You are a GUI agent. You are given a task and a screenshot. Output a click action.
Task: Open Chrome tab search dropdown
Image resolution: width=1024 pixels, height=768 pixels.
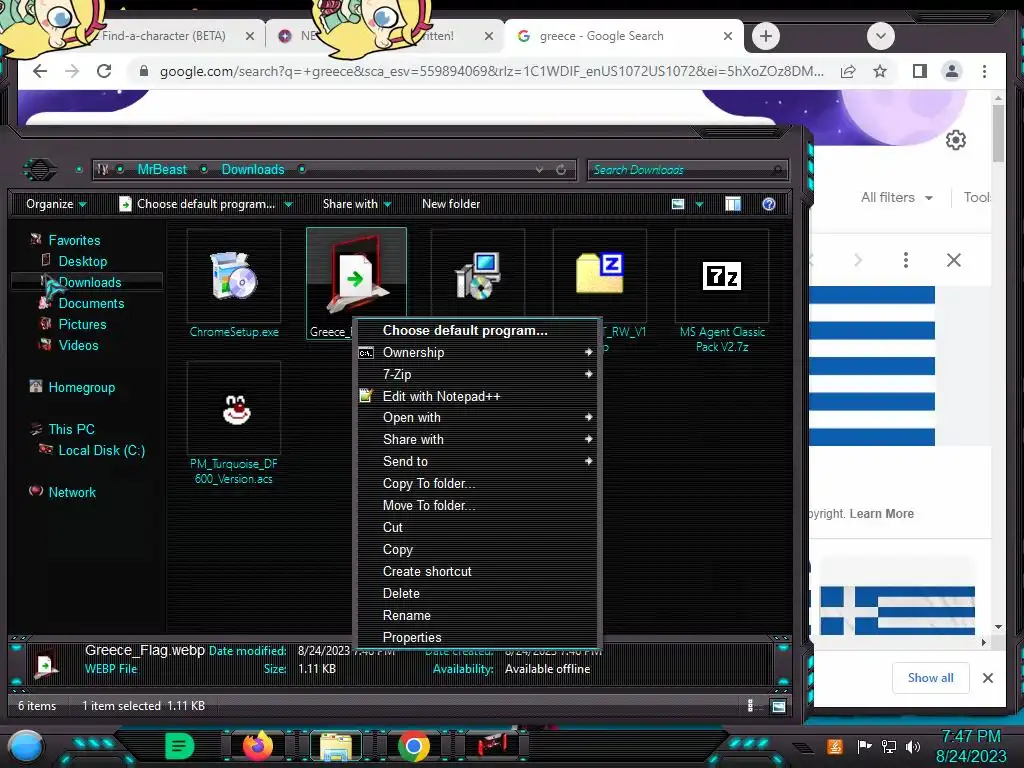pyautogui.click(x=880, y=36)
